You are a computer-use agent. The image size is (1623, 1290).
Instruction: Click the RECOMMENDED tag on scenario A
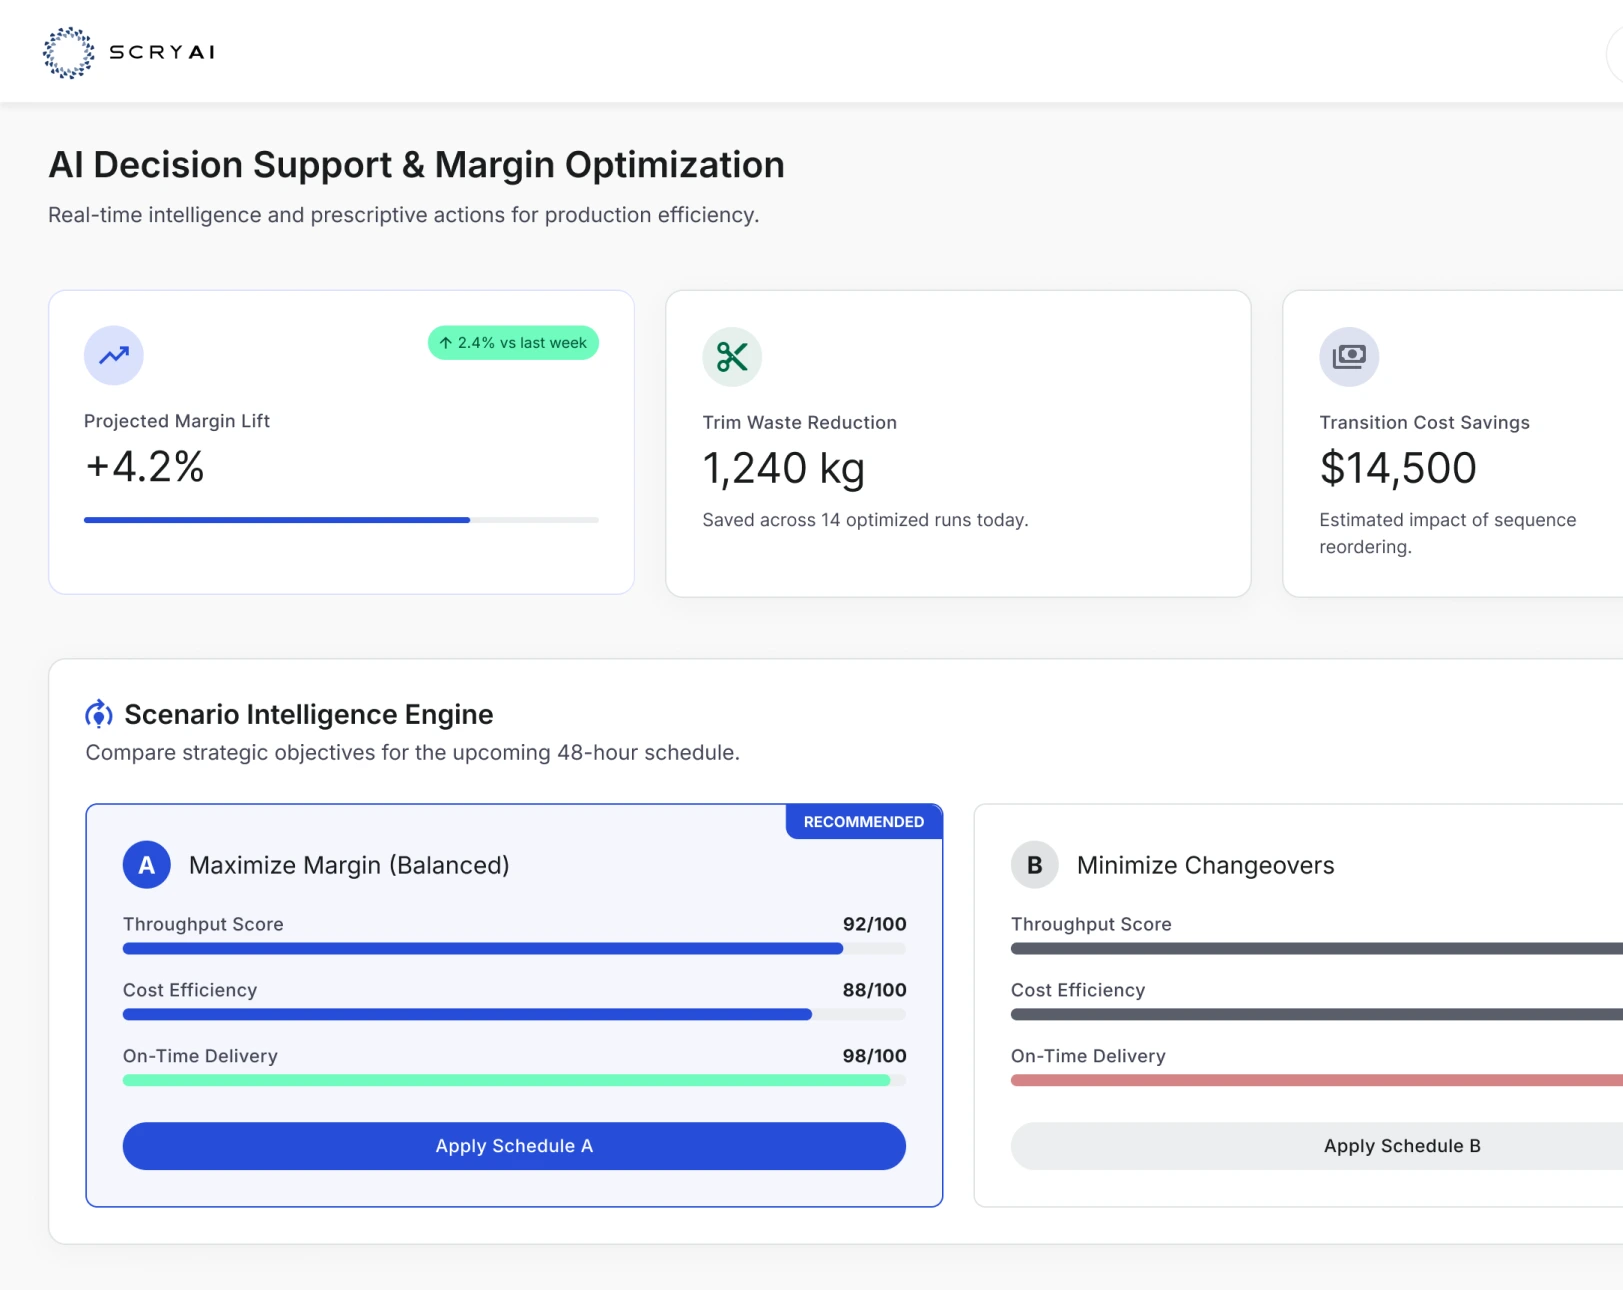[x=864, y=822]
